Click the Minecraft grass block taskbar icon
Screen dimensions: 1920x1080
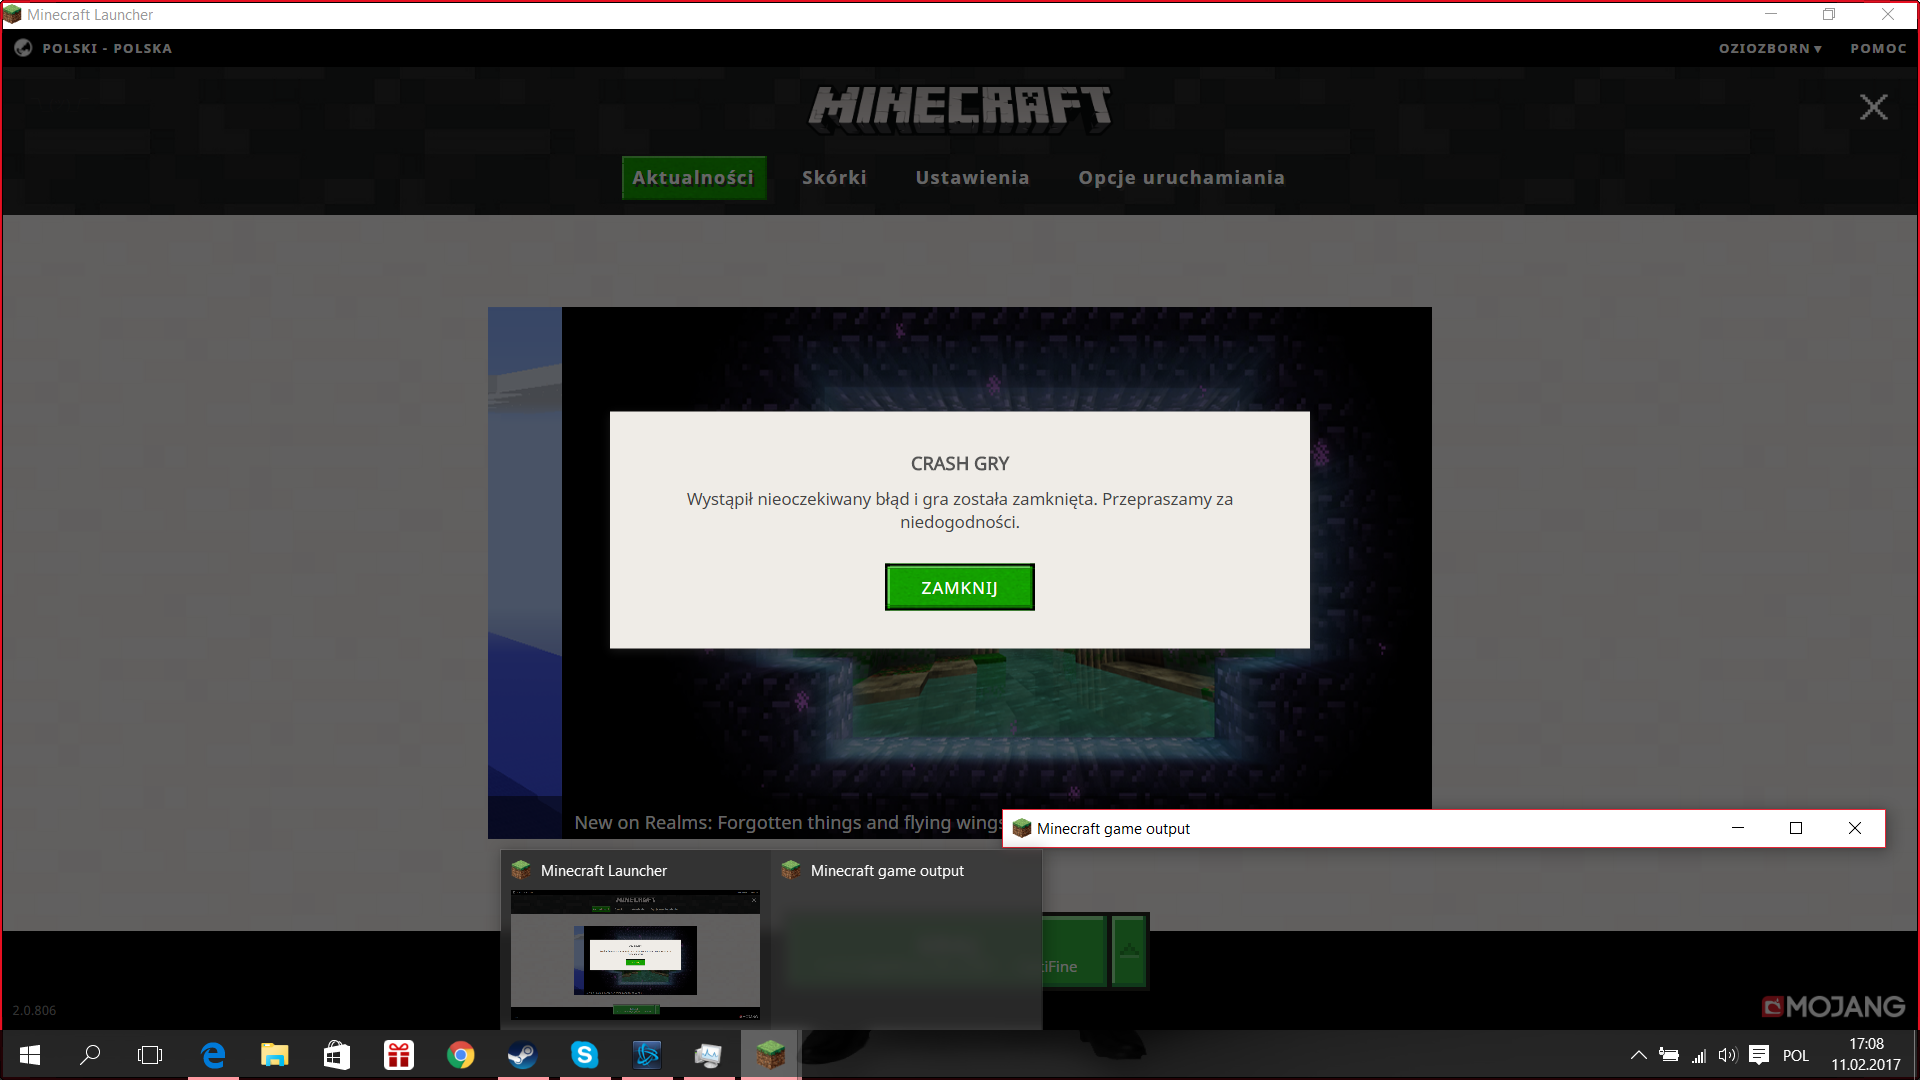[x=770, y=1055]
